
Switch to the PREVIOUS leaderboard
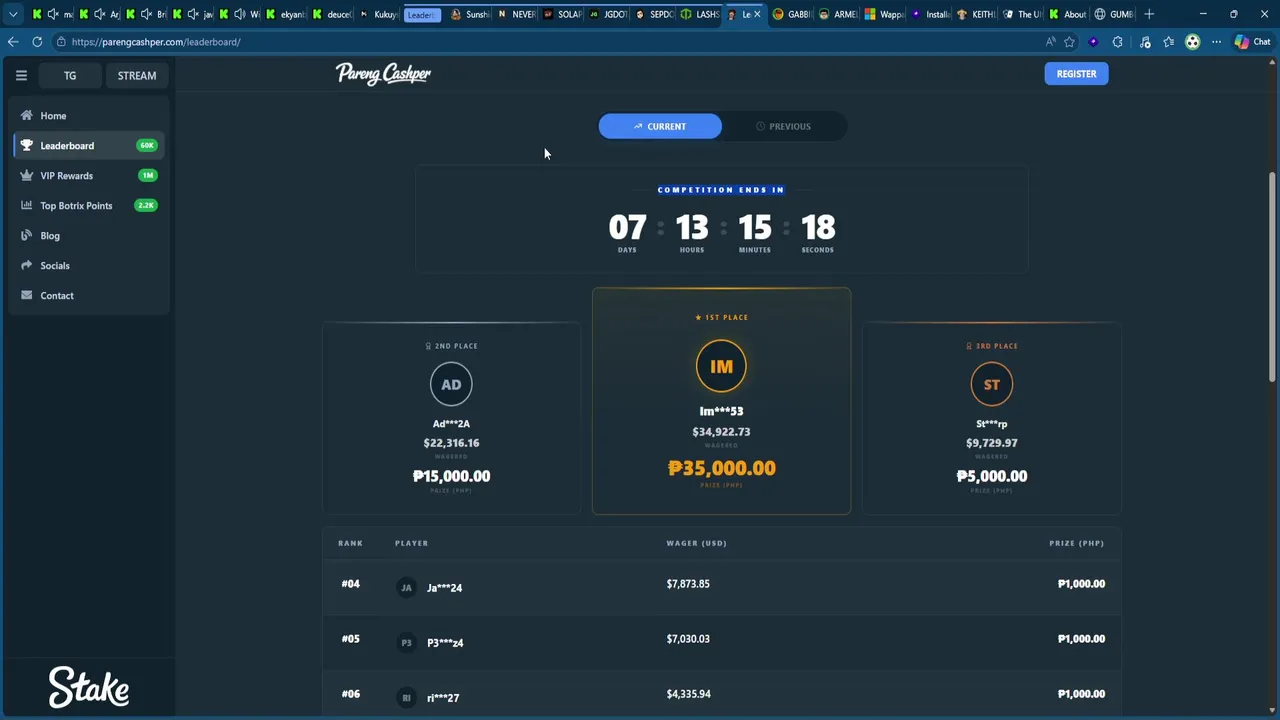(784, 126)
